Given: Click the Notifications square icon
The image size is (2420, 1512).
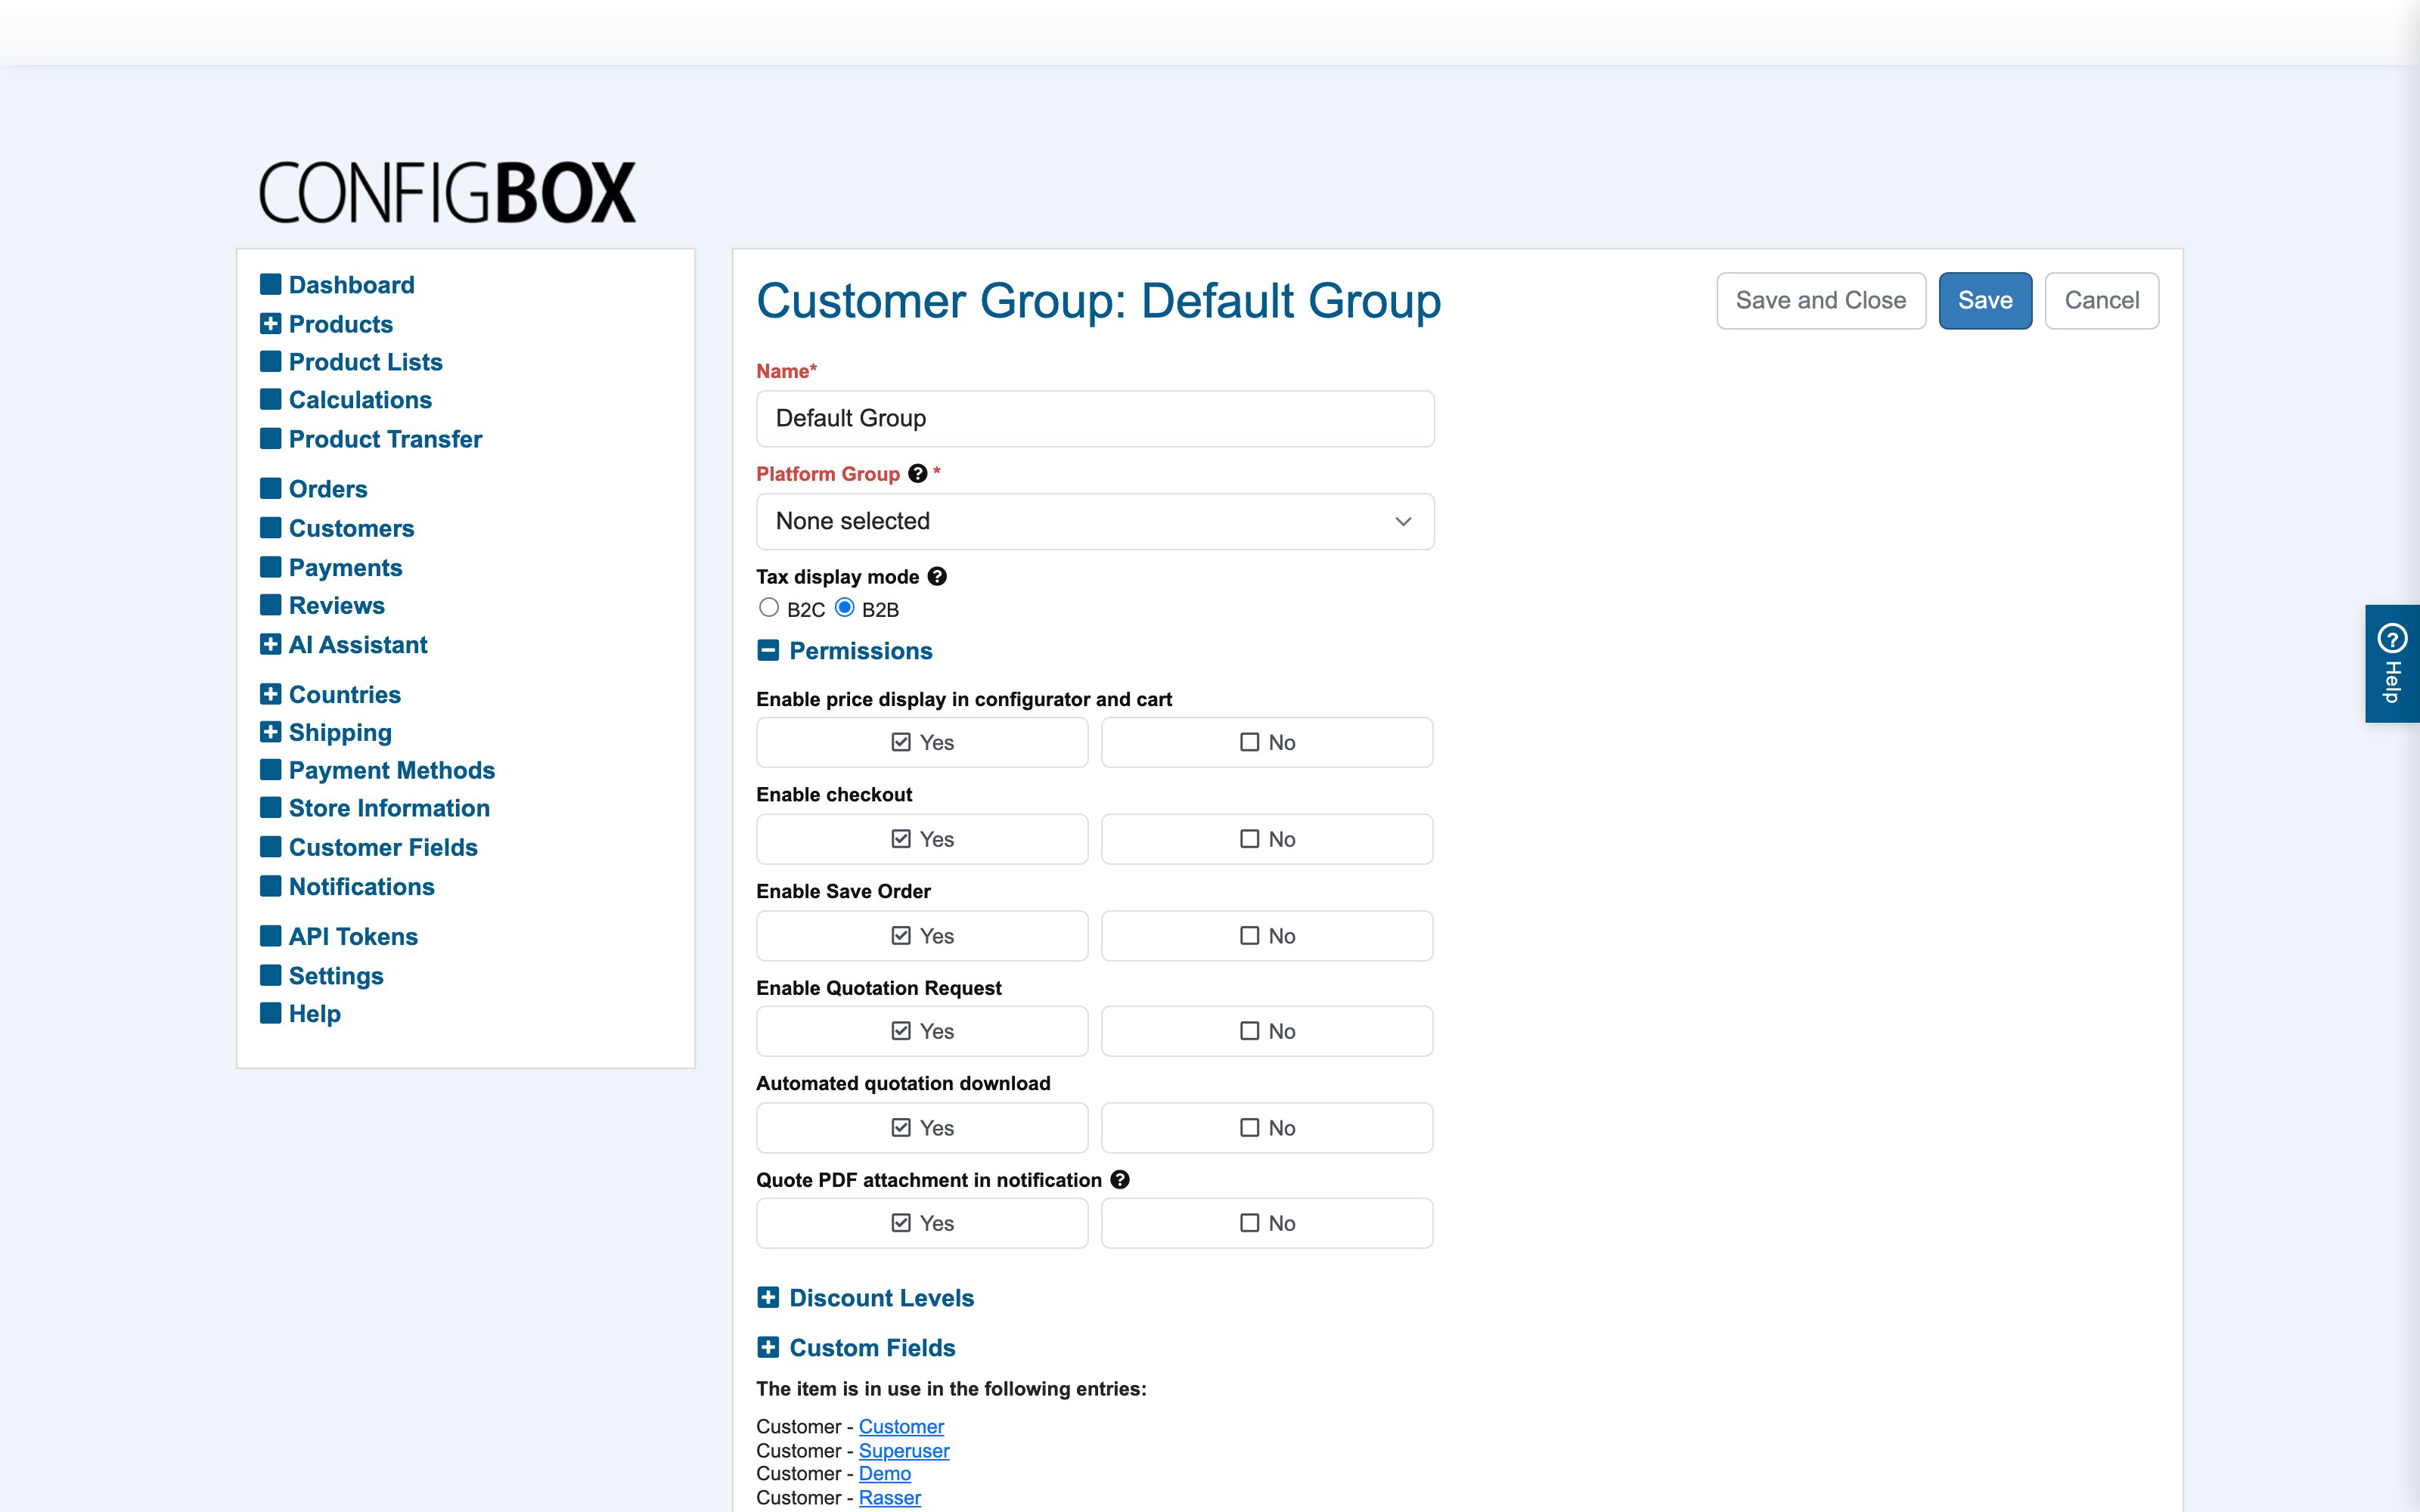Looking at the screenshot, I should [x=270, y=886].
